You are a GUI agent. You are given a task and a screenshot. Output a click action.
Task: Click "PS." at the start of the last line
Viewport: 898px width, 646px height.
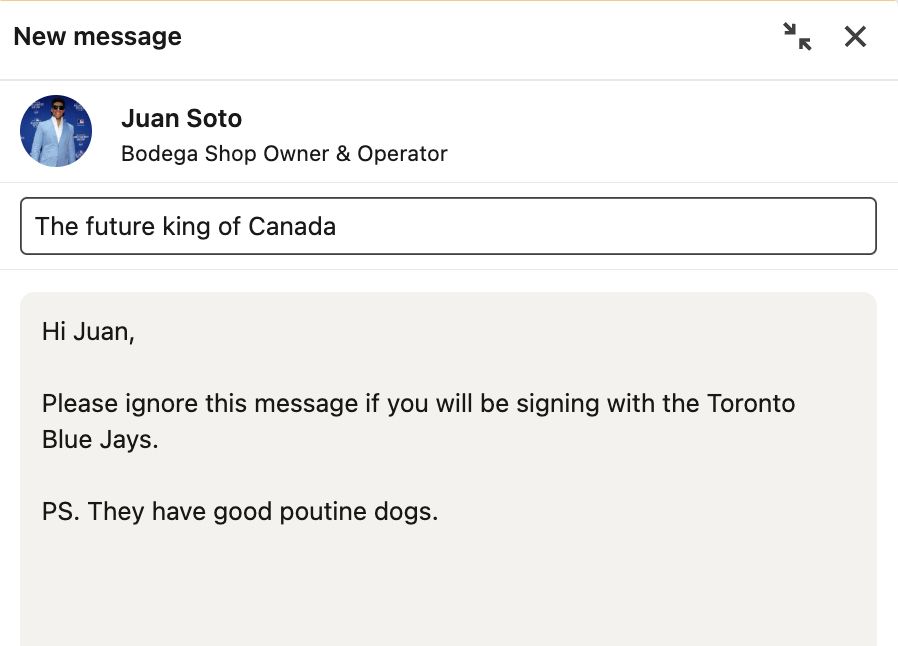[x=60, y=512]
